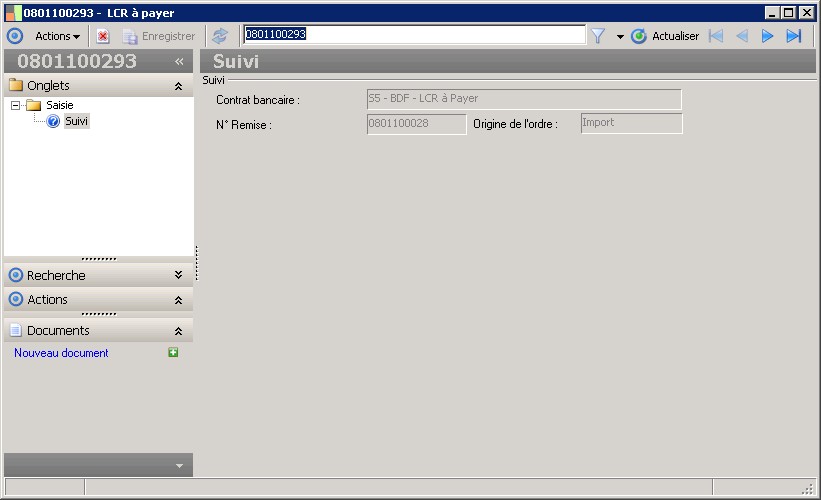Click the round blue toolbar icon left of Actions
The width and height of the screenshot is (821, 500).
(x=15, y=36)
